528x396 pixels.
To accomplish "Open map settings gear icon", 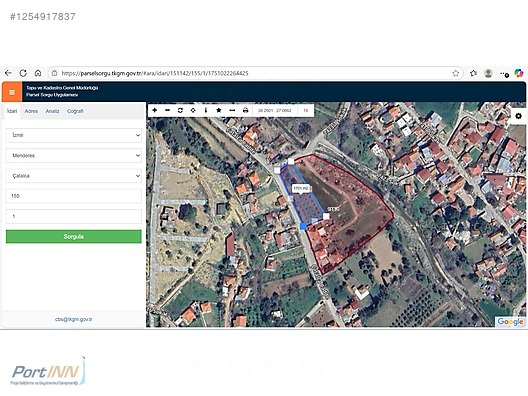I will pyautogui.click(x=518, y=116).
